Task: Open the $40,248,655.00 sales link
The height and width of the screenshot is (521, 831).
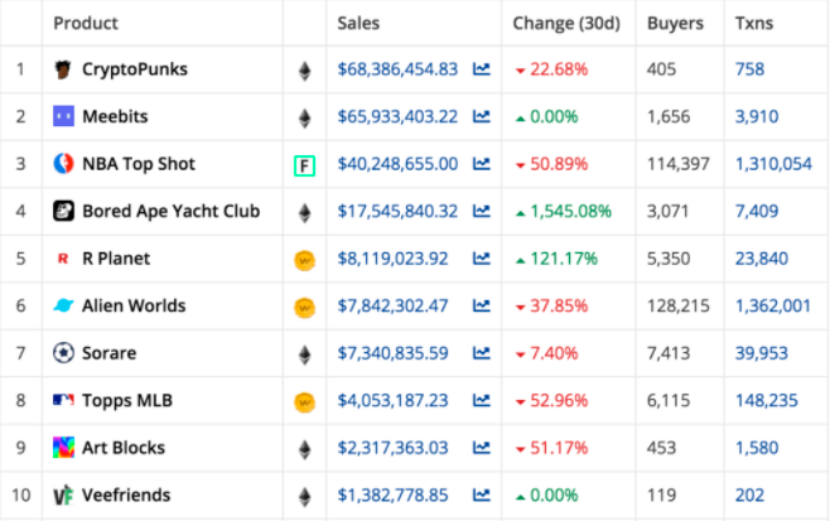Action: [x=397, y=164]
